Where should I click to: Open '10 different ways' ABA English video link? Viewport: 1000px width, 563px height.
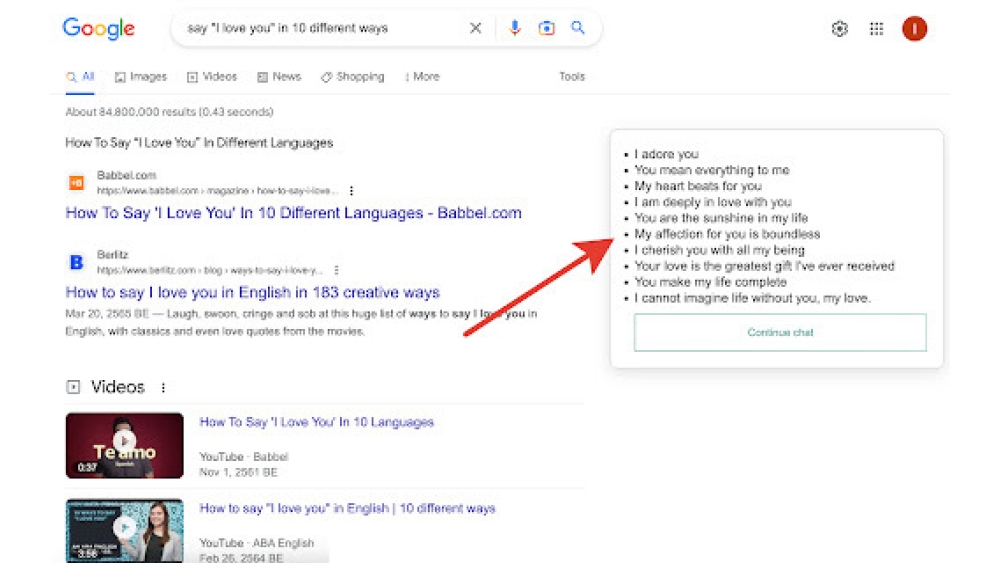point(348,508)
